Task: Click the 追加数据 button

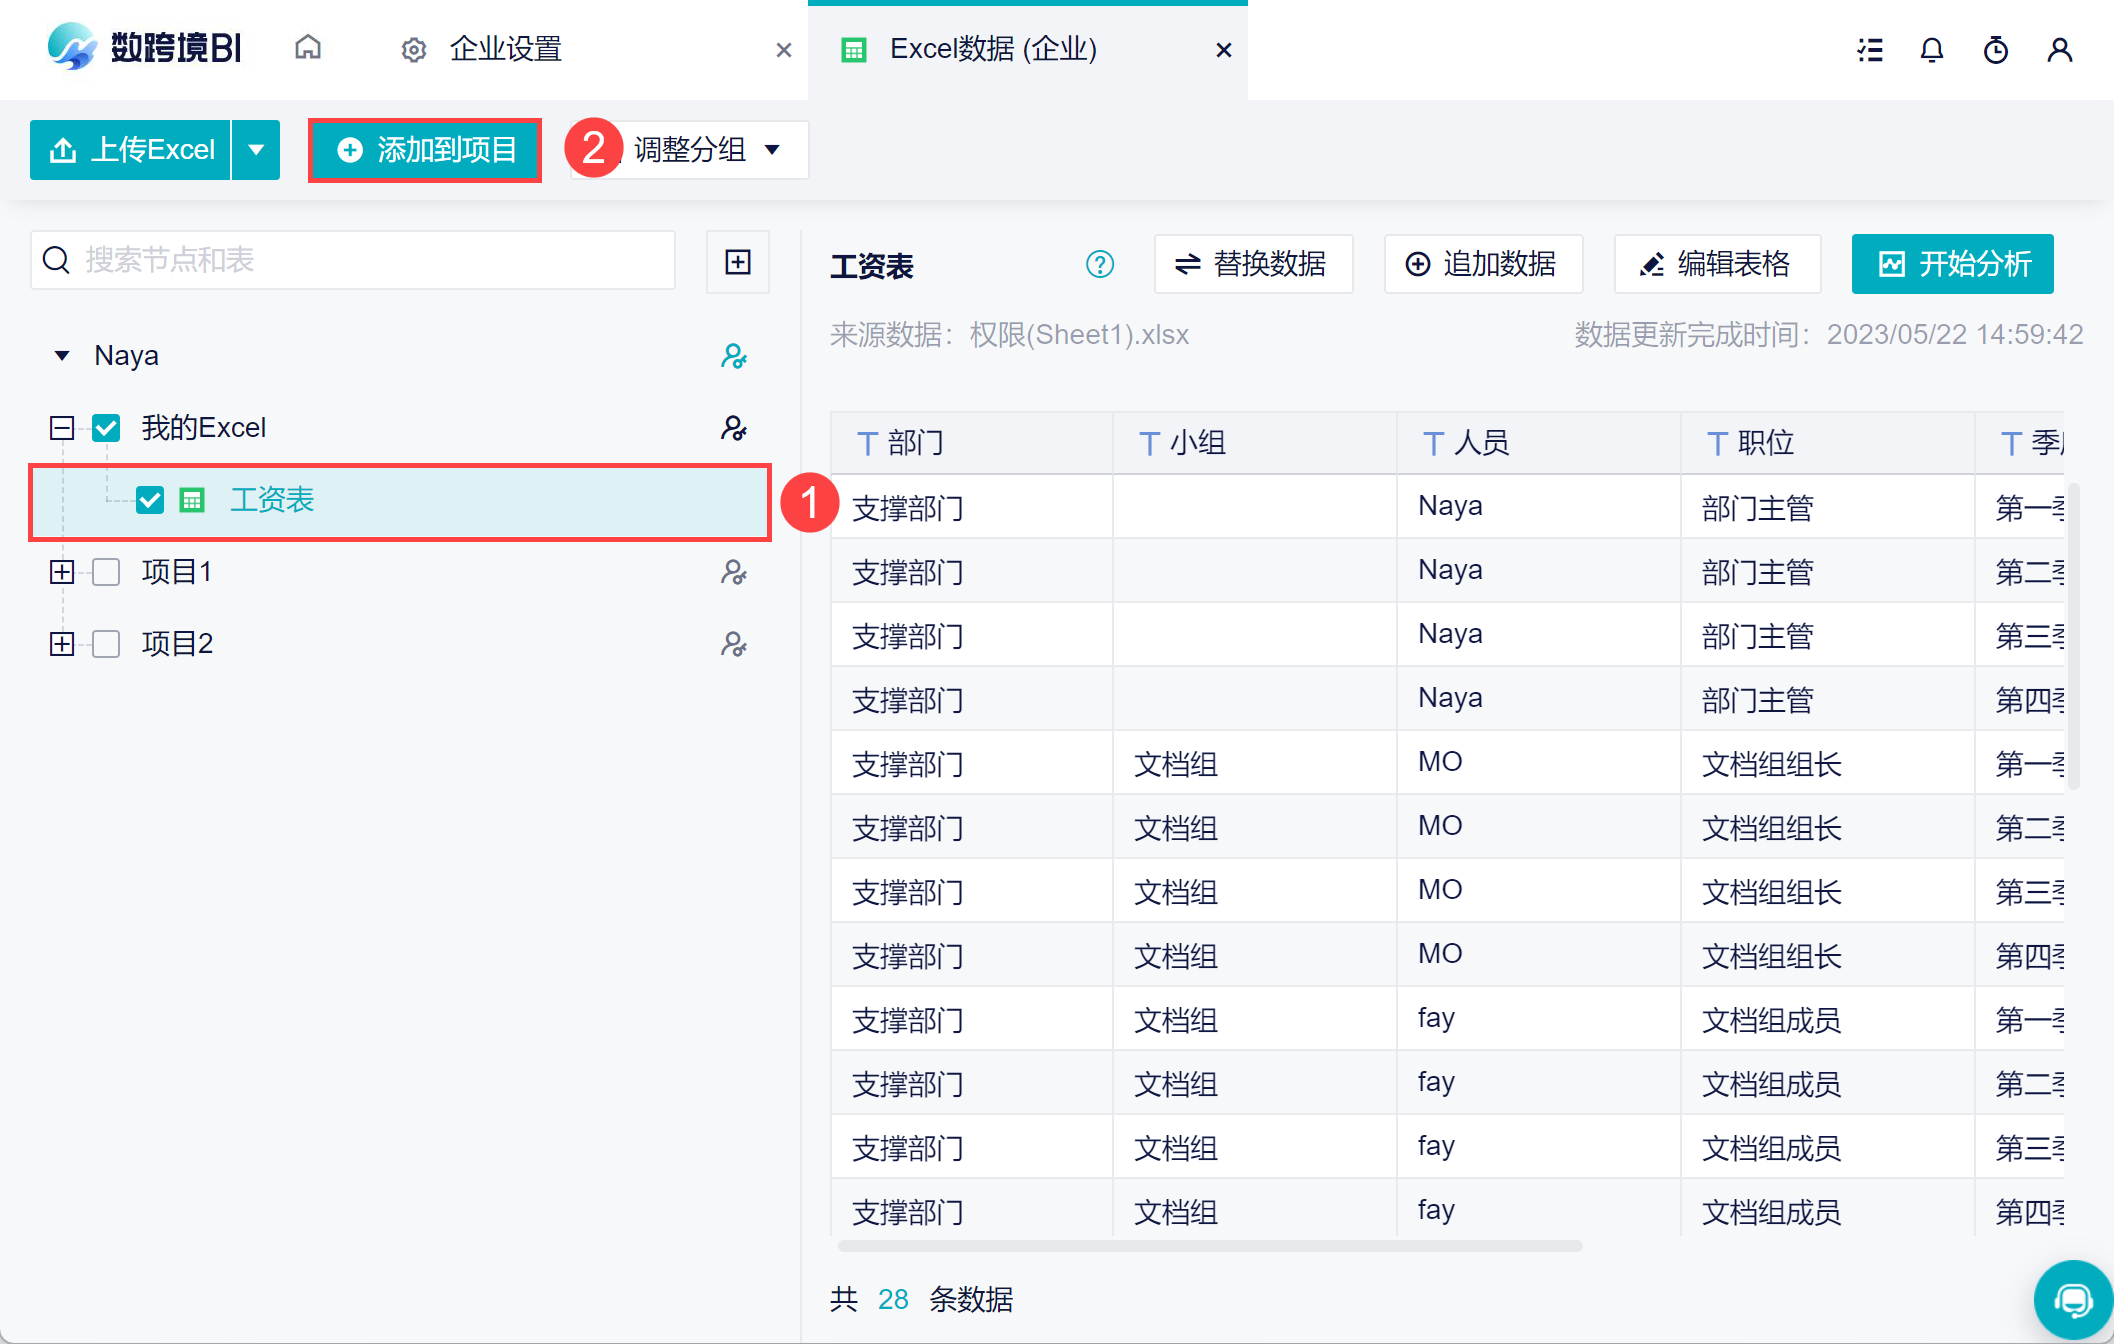Action: pyautogui.click(x=1482, y=264)
